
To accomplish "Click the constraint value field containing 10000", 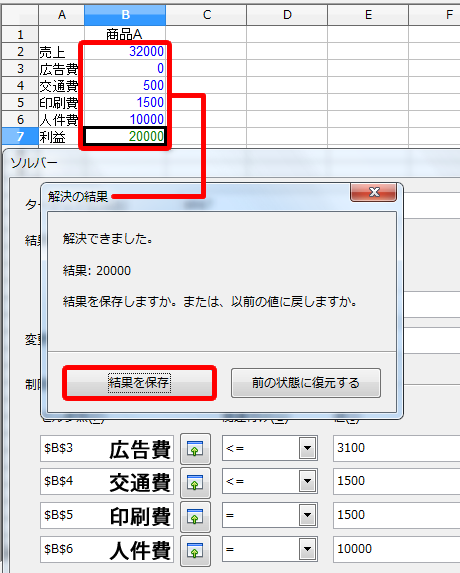I will (396, 549).
